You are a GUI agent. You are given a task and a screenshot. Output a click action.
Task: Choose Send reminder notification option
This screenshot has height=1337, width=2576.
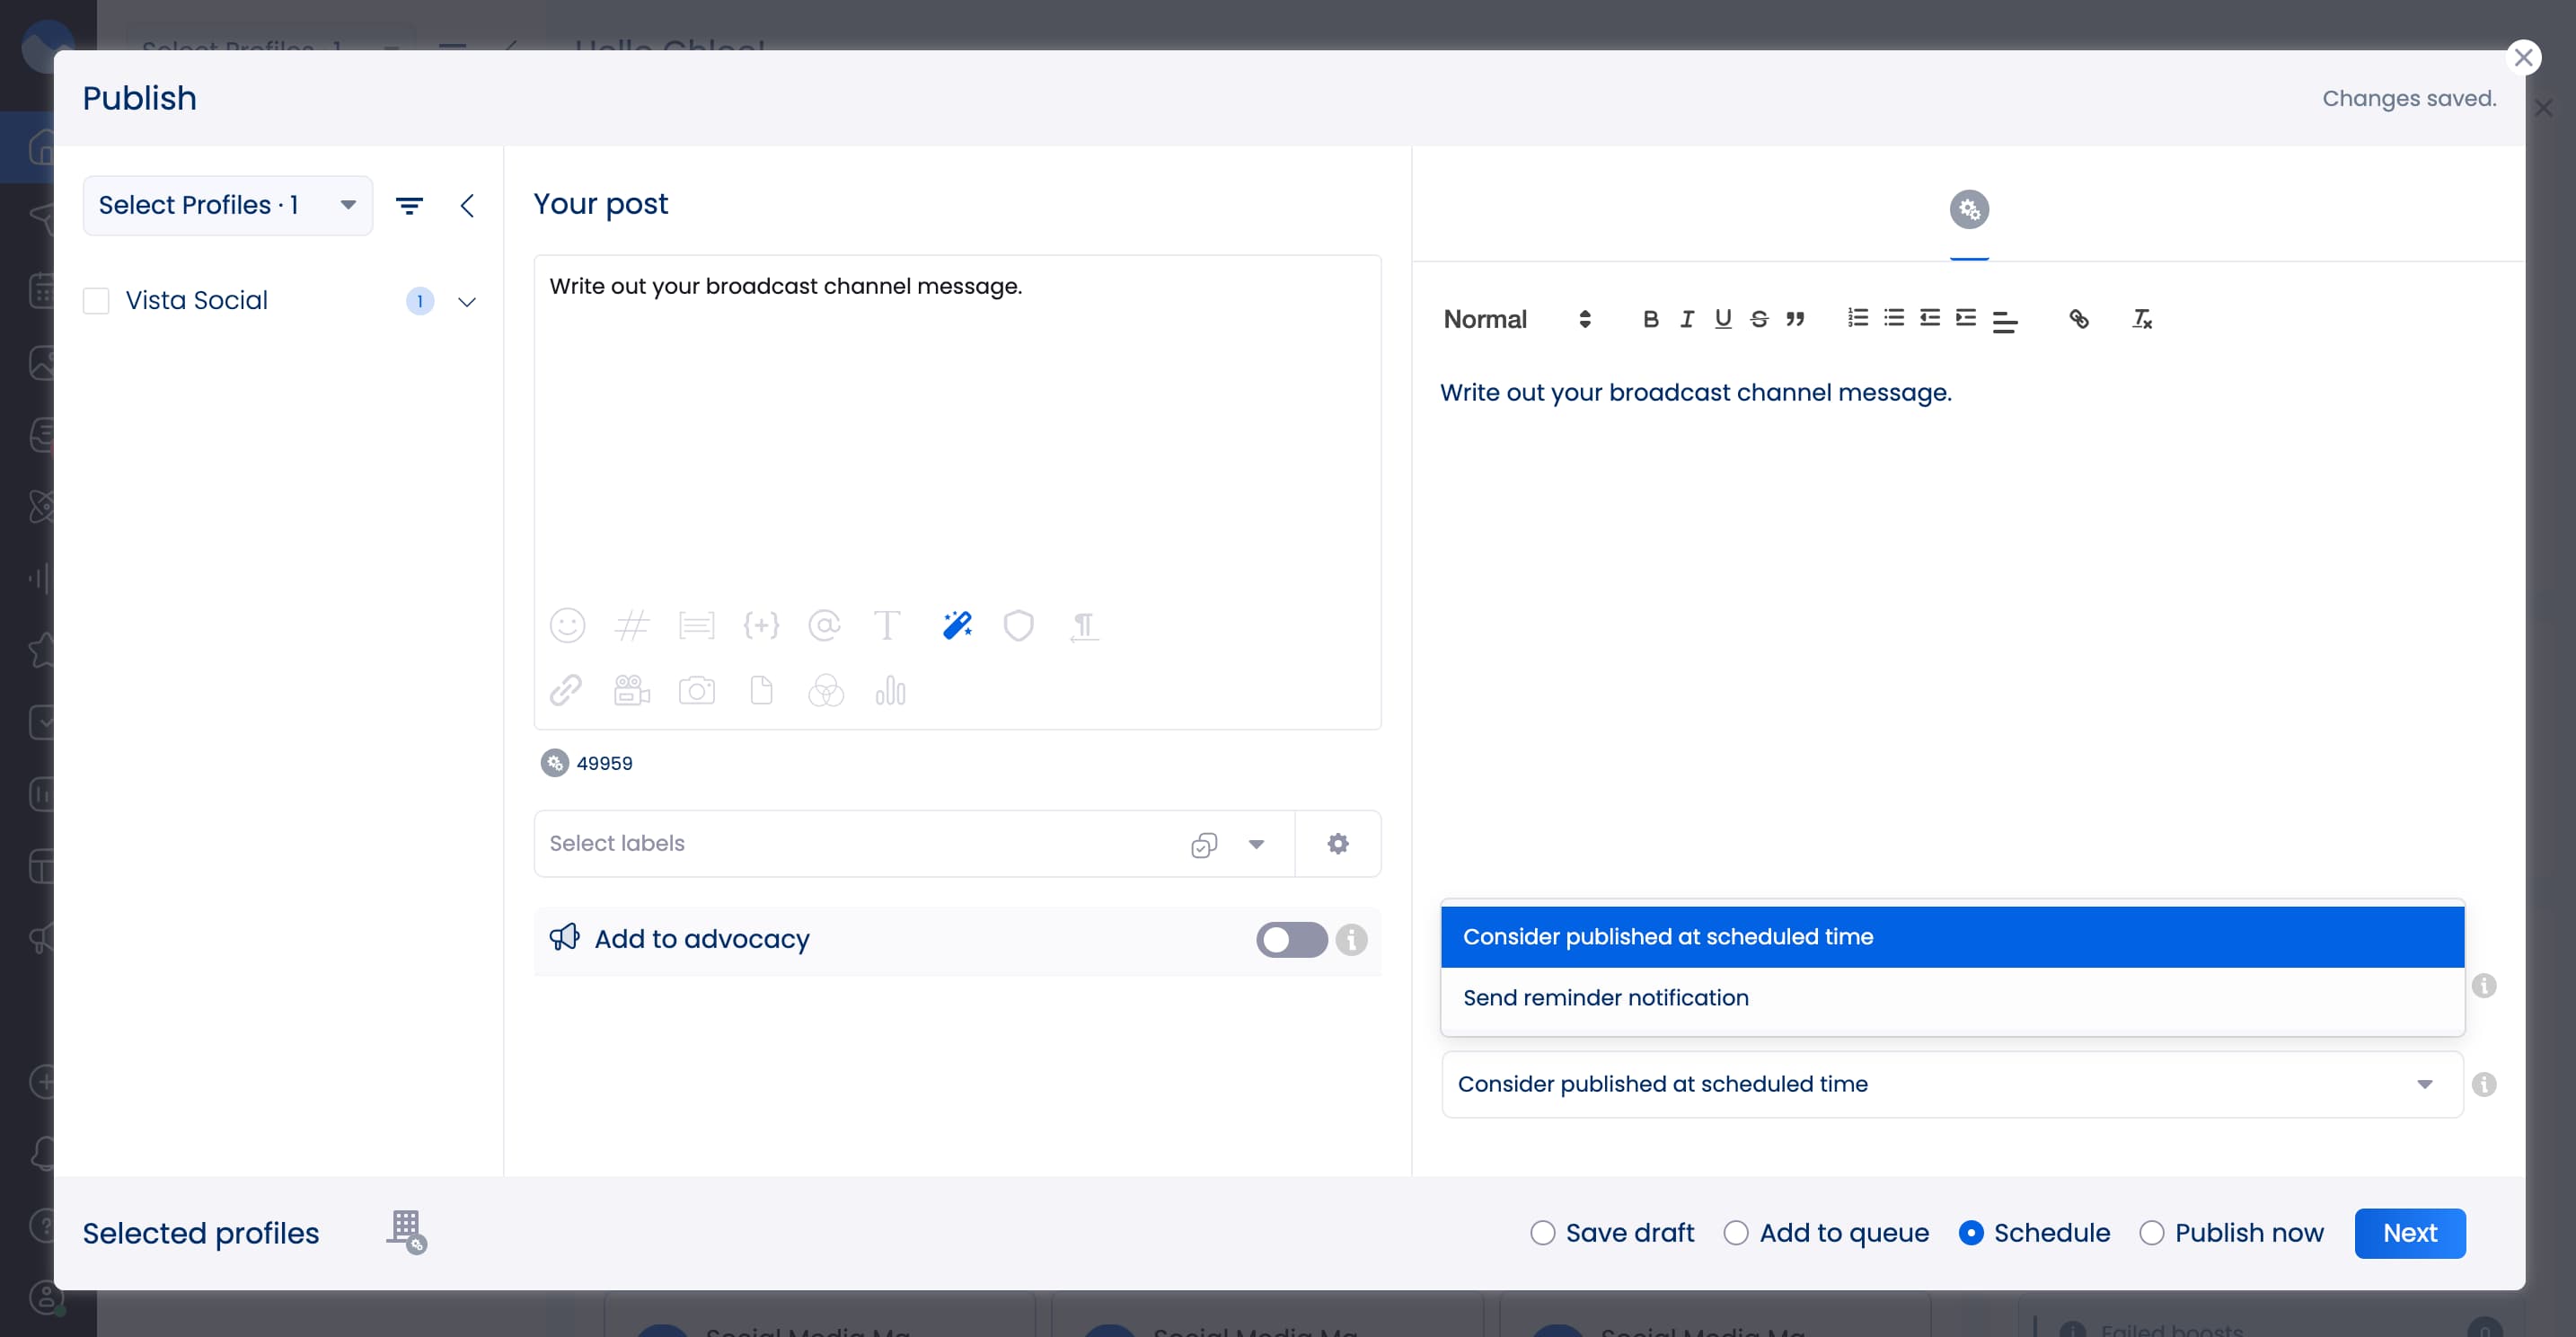click(1605, 997)
